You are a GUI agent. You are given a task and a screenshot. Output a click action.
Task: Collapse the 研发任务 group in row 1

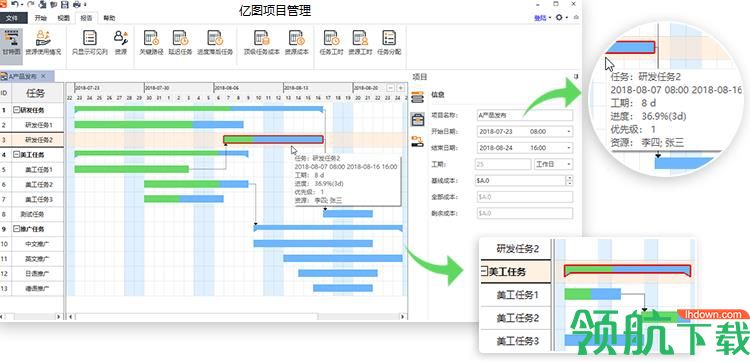coord(16,110)
